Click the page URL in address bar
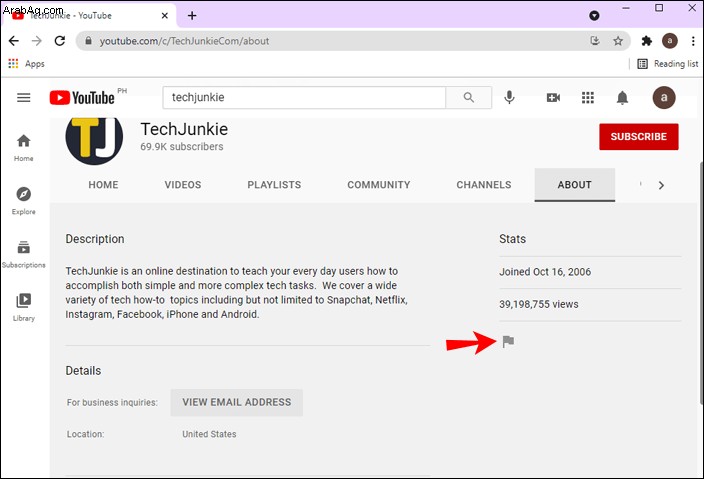 185,41
